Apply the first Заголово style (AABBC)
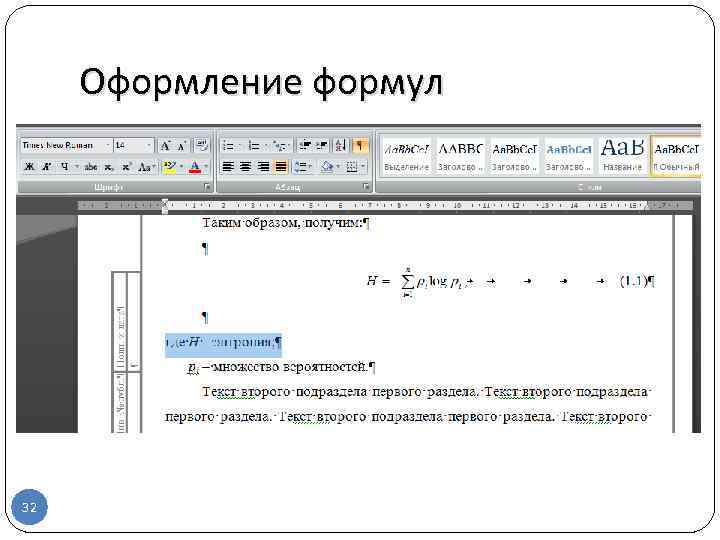Screen dimensions: 720x540 tap(460, 156)
